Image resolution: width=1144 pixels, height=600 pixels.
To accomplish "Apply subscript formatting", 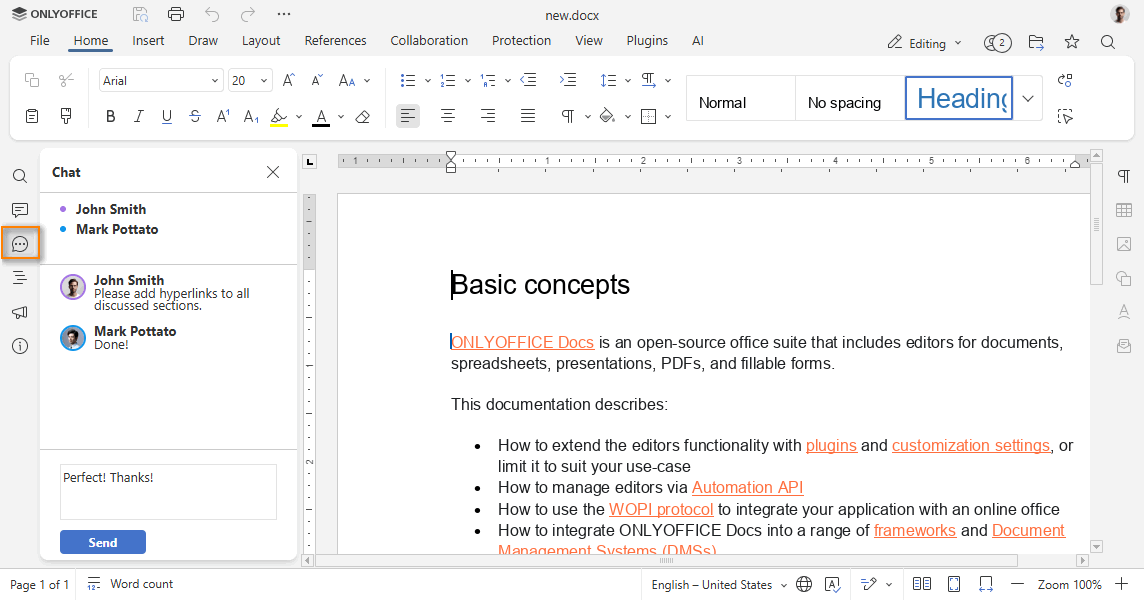I will coord(251,116).
